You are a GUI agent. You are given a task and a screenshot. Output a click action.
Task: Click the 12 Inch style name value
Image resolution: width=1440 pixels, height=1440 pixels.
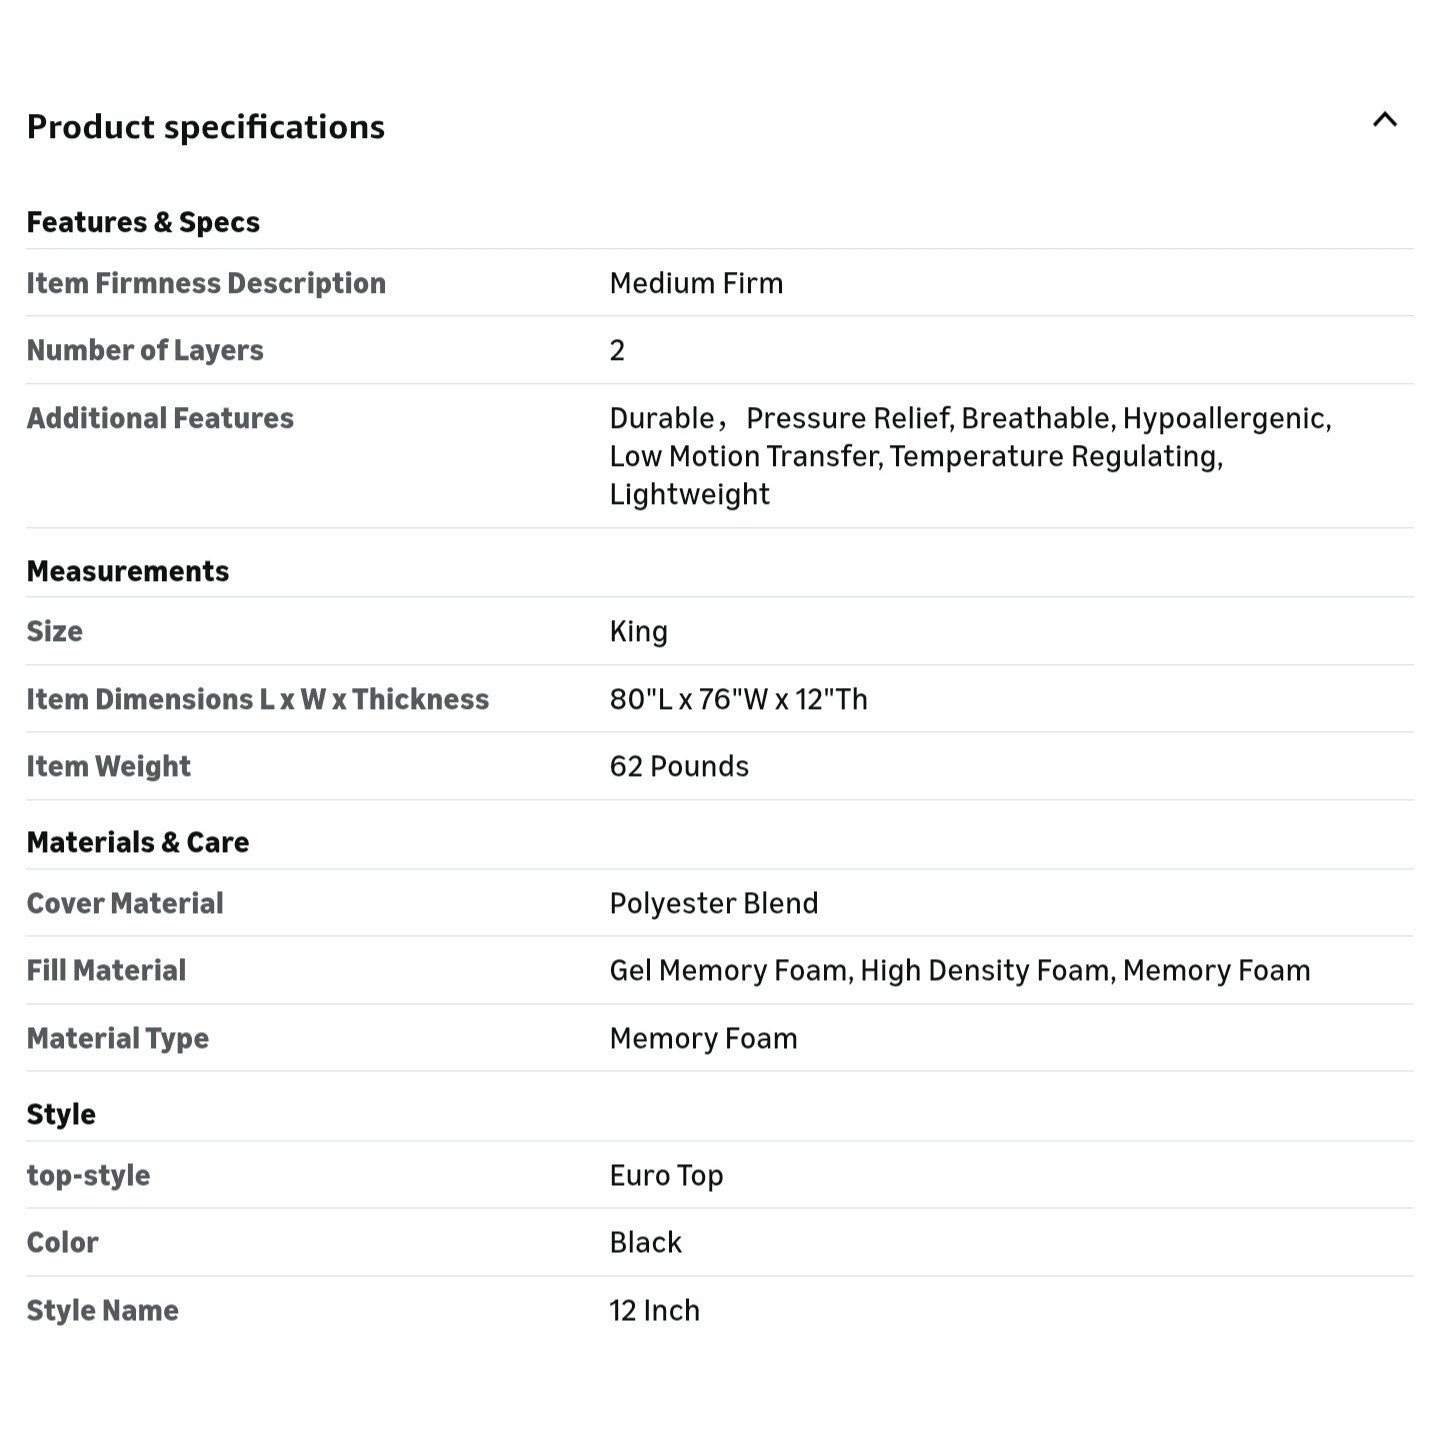click(x=654, y=1310)
